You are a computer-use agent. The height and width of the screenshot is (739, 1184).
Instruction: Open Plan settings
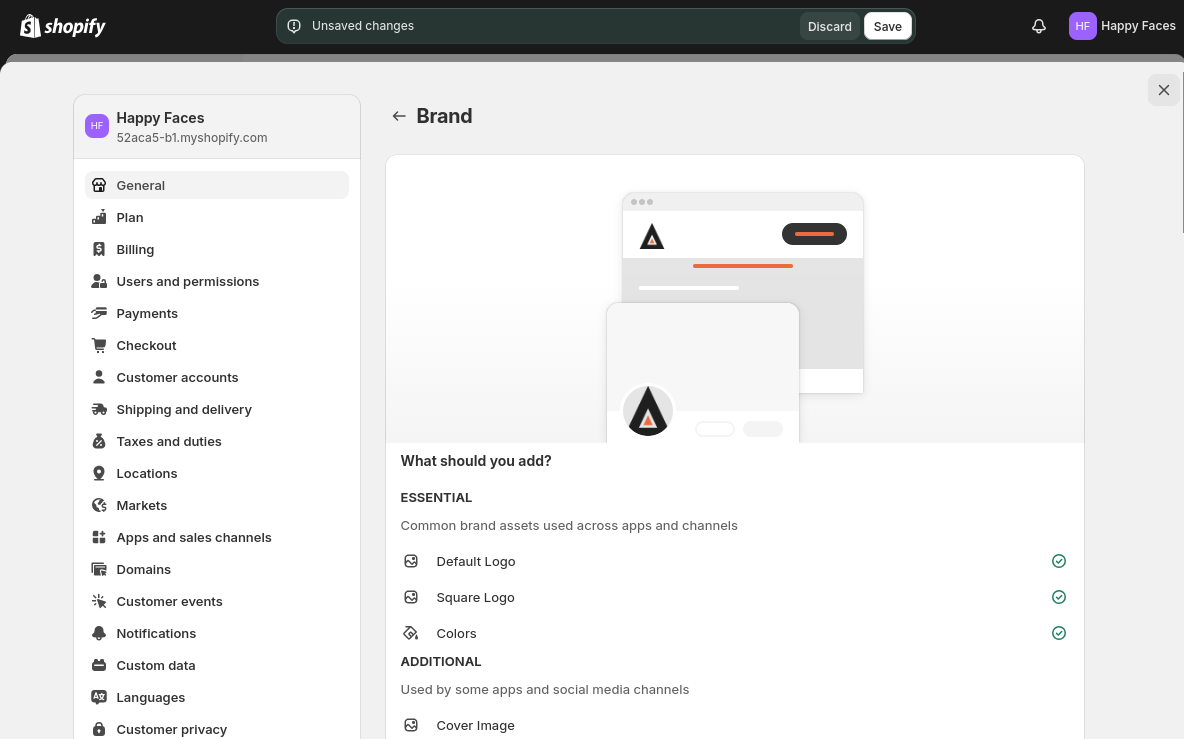pyautogui.click(x=217, y=217)
